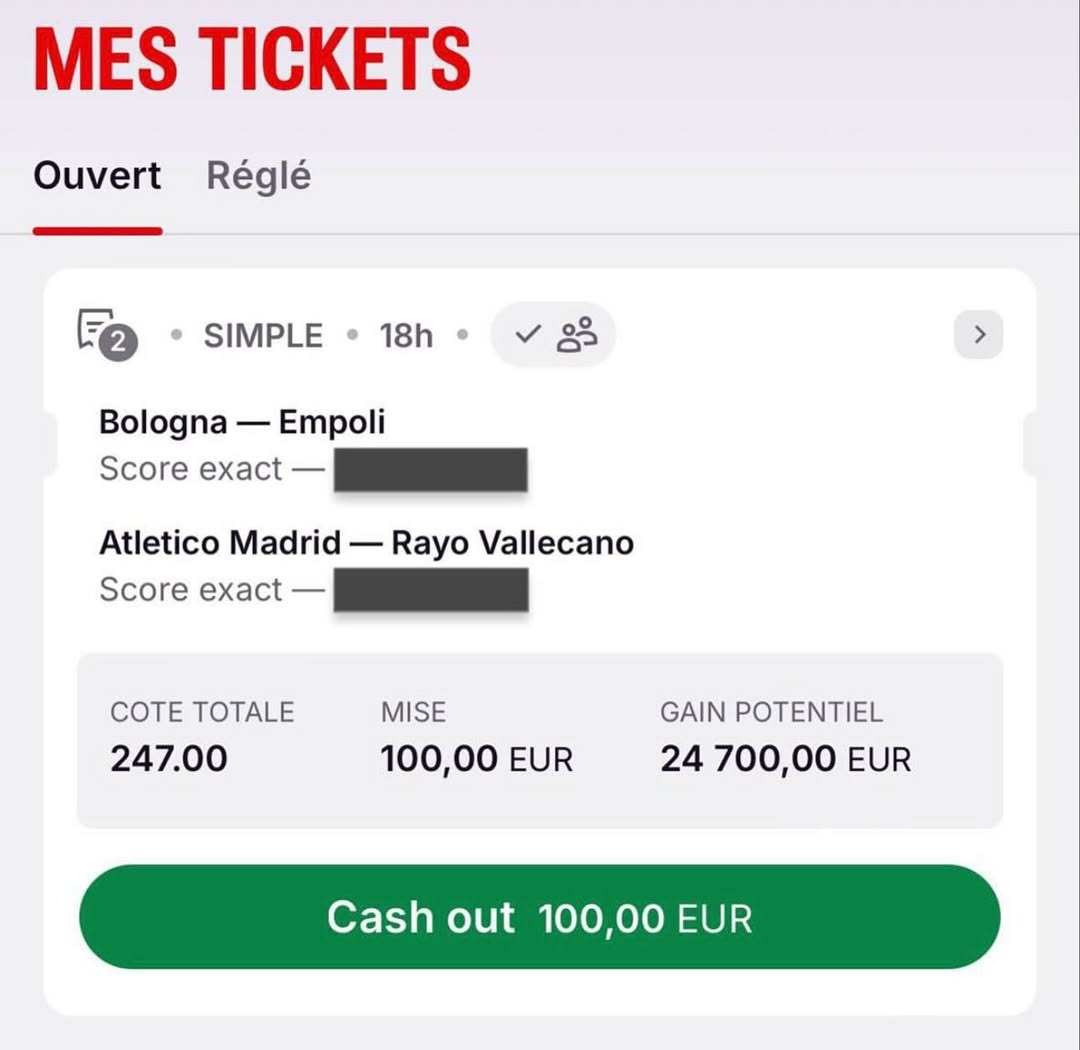Tap the green Cash out 100,00 EUR button
This screenshot has height=1050, width=1080.
540,916
